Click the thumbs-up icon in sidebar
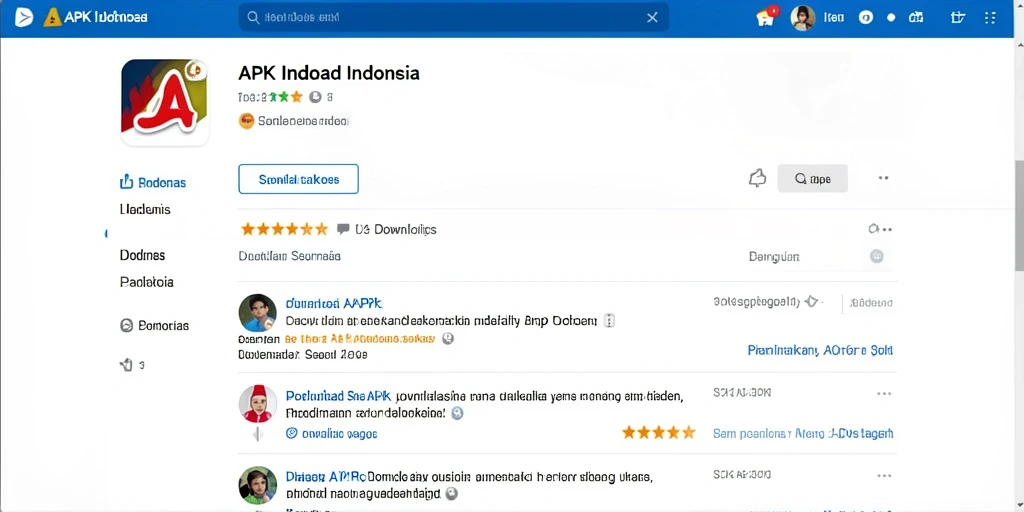Screen dimensions: 1024x512 [126, 365]
